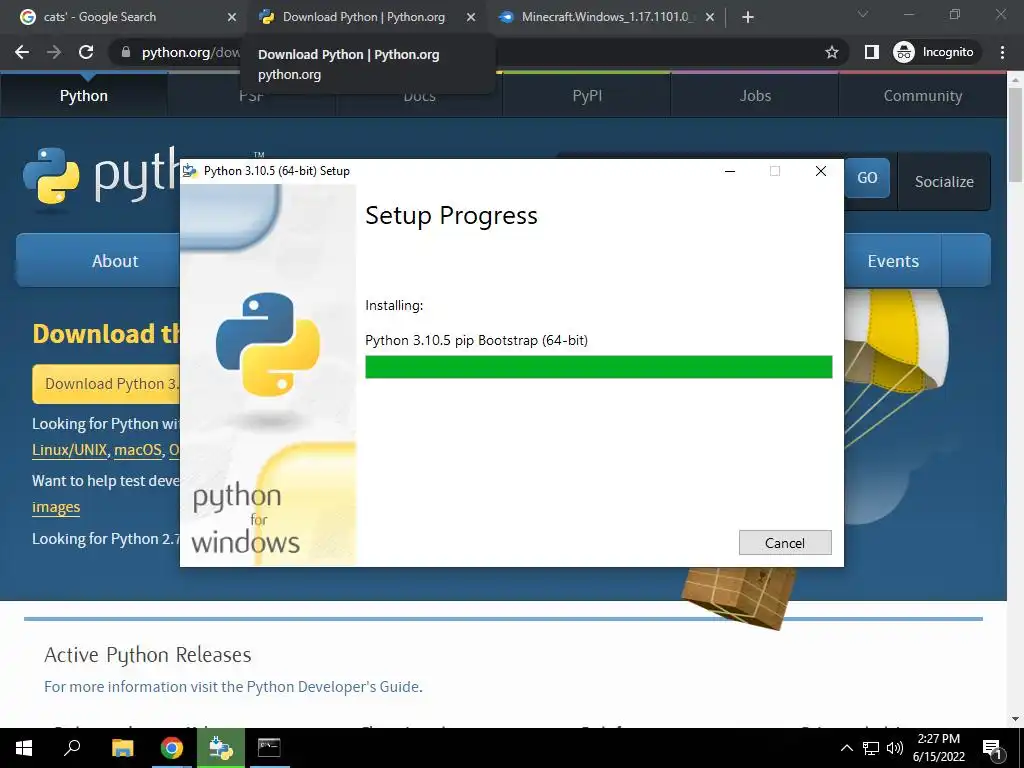This screenshot has width=1024, height=768.
Task: Minimize the Python Setup dialog
Action: point(730,171)
